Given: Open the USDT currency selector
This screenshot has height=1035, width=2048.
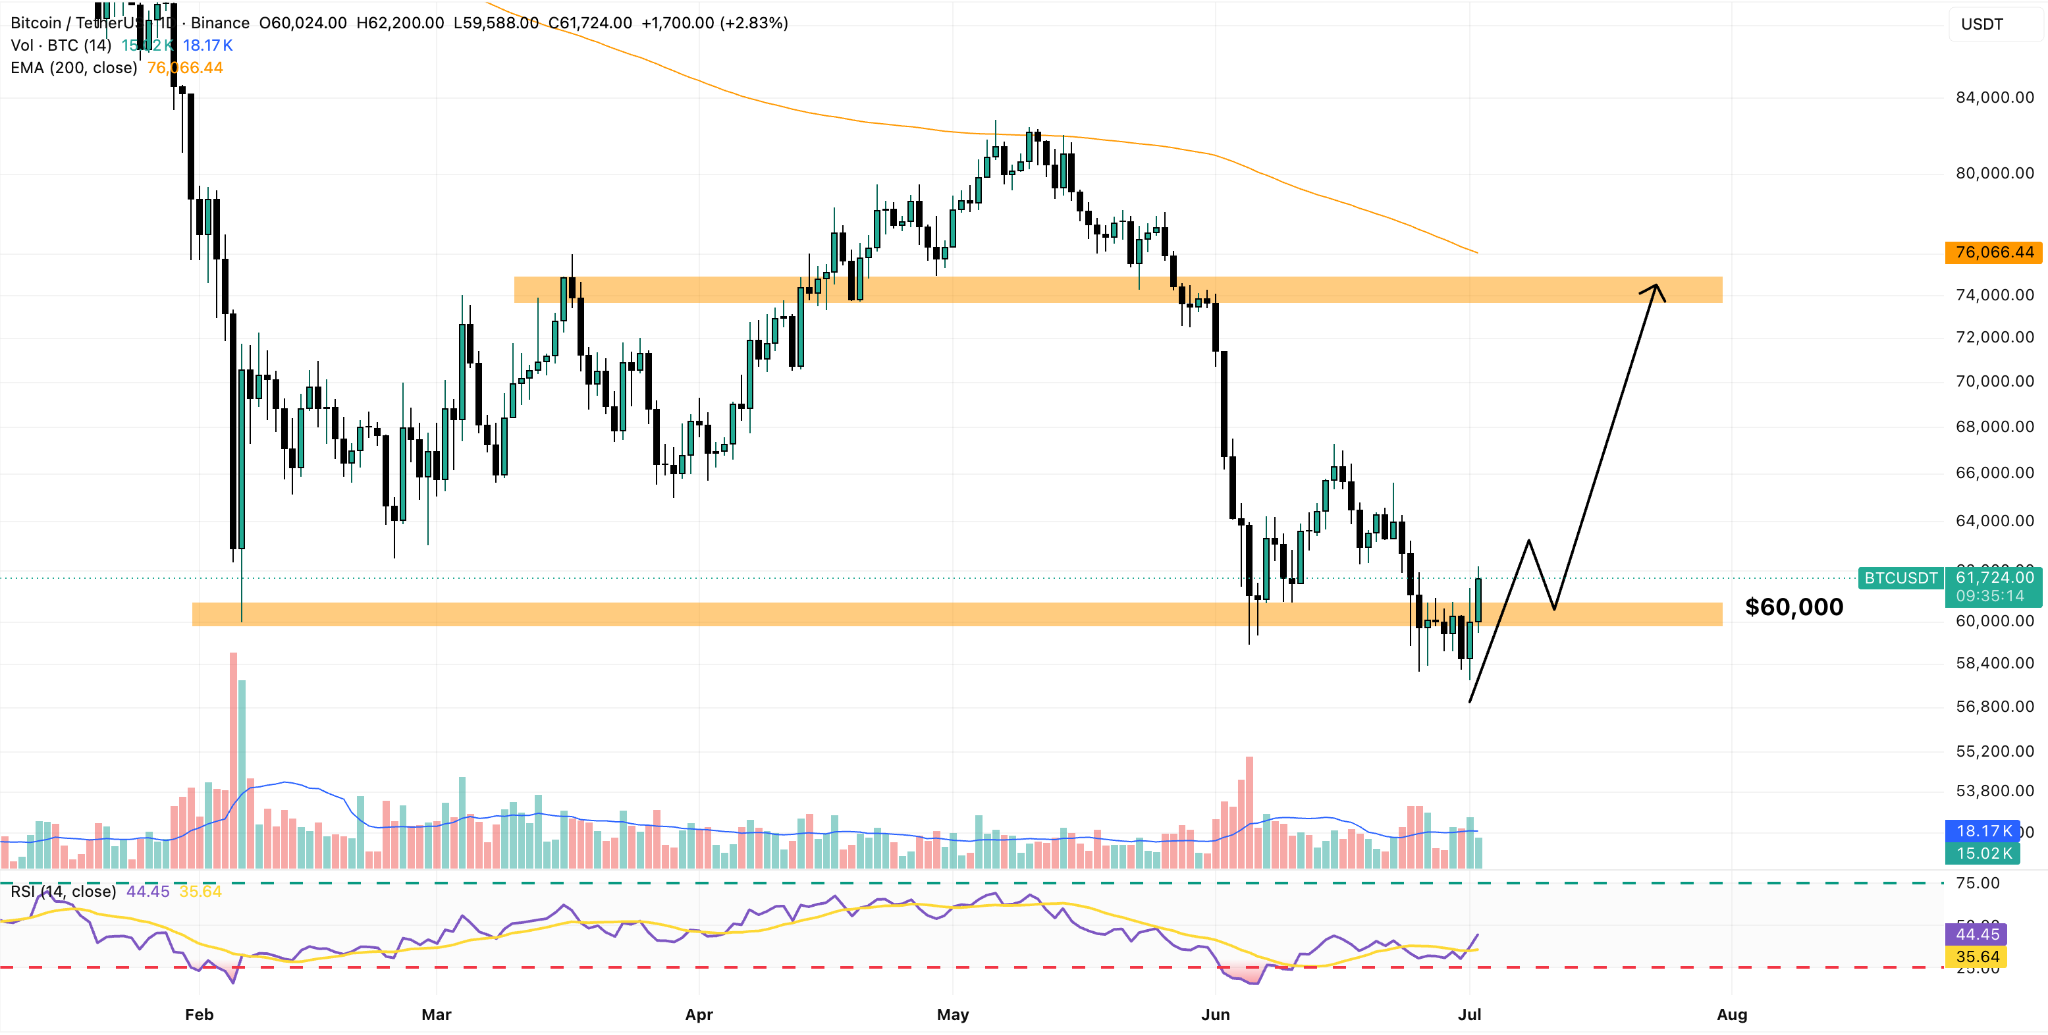Looking at the screenshot, I should (1994, 24).
